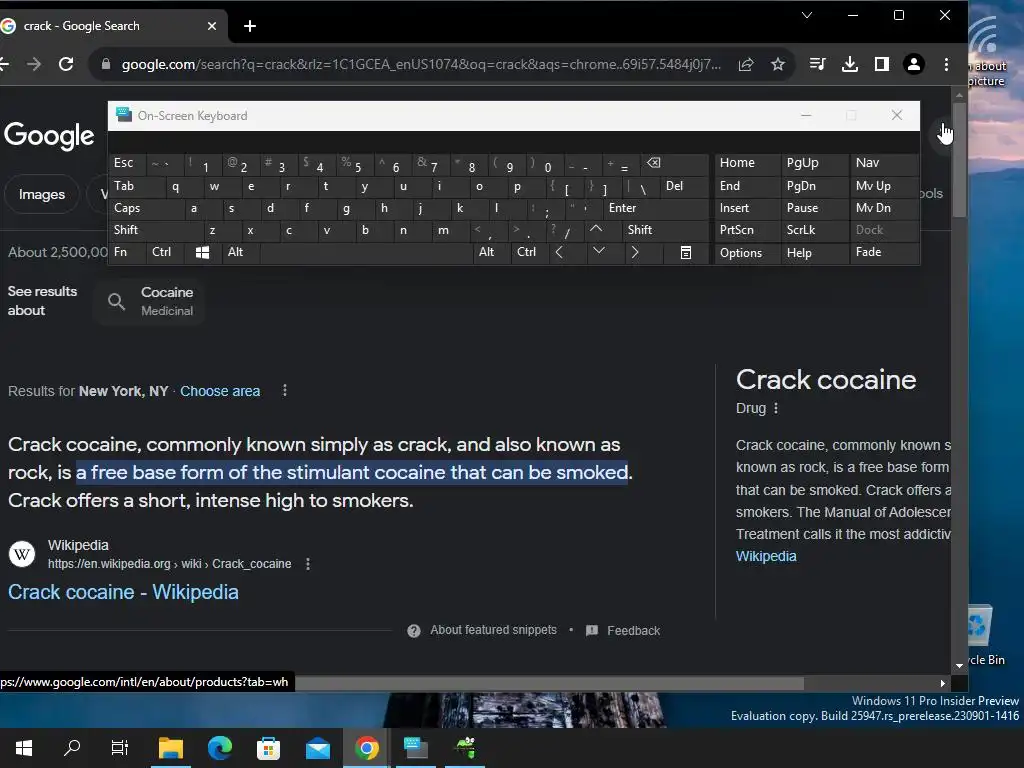The width and height of the screenshot is (1024, 768).
Task: Open Microsoft Edge from taskbar
Action: click(219, 747)
